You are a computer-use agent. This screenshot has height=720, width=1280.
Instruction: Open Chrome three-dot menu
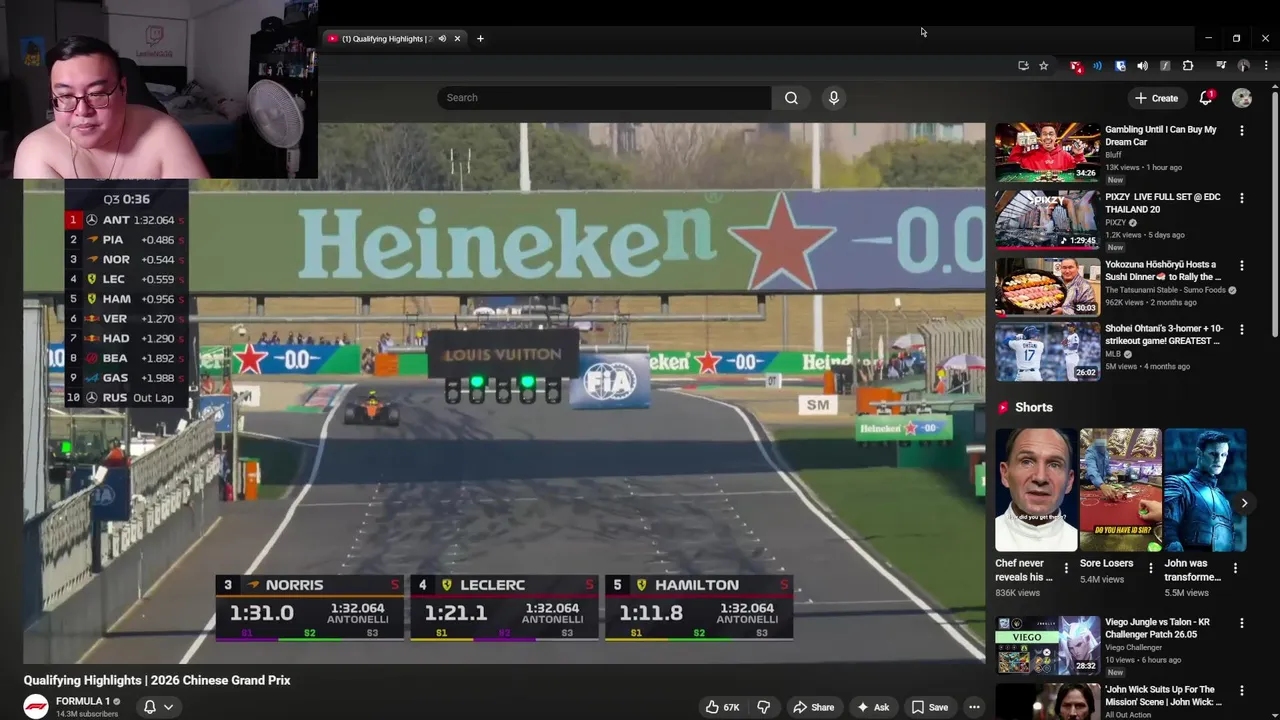click(1266, 66)
